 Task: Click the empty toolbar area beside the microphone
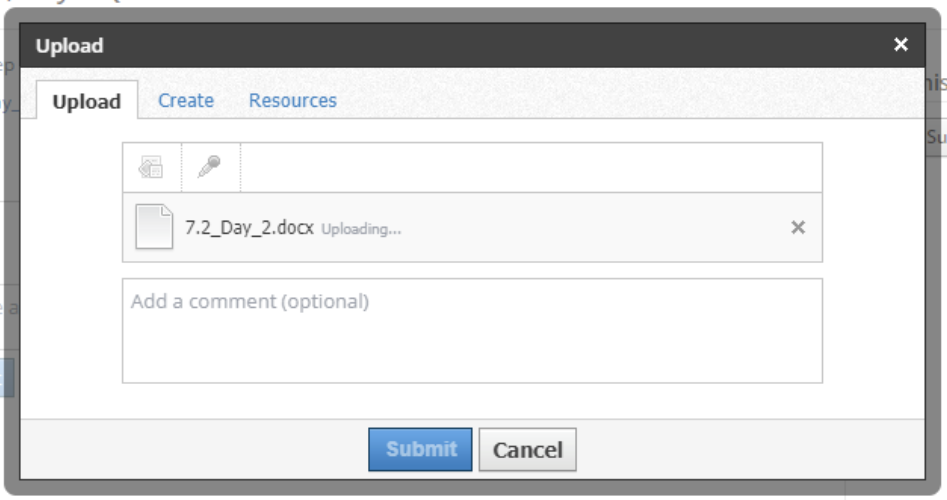[x=530, y=168]
